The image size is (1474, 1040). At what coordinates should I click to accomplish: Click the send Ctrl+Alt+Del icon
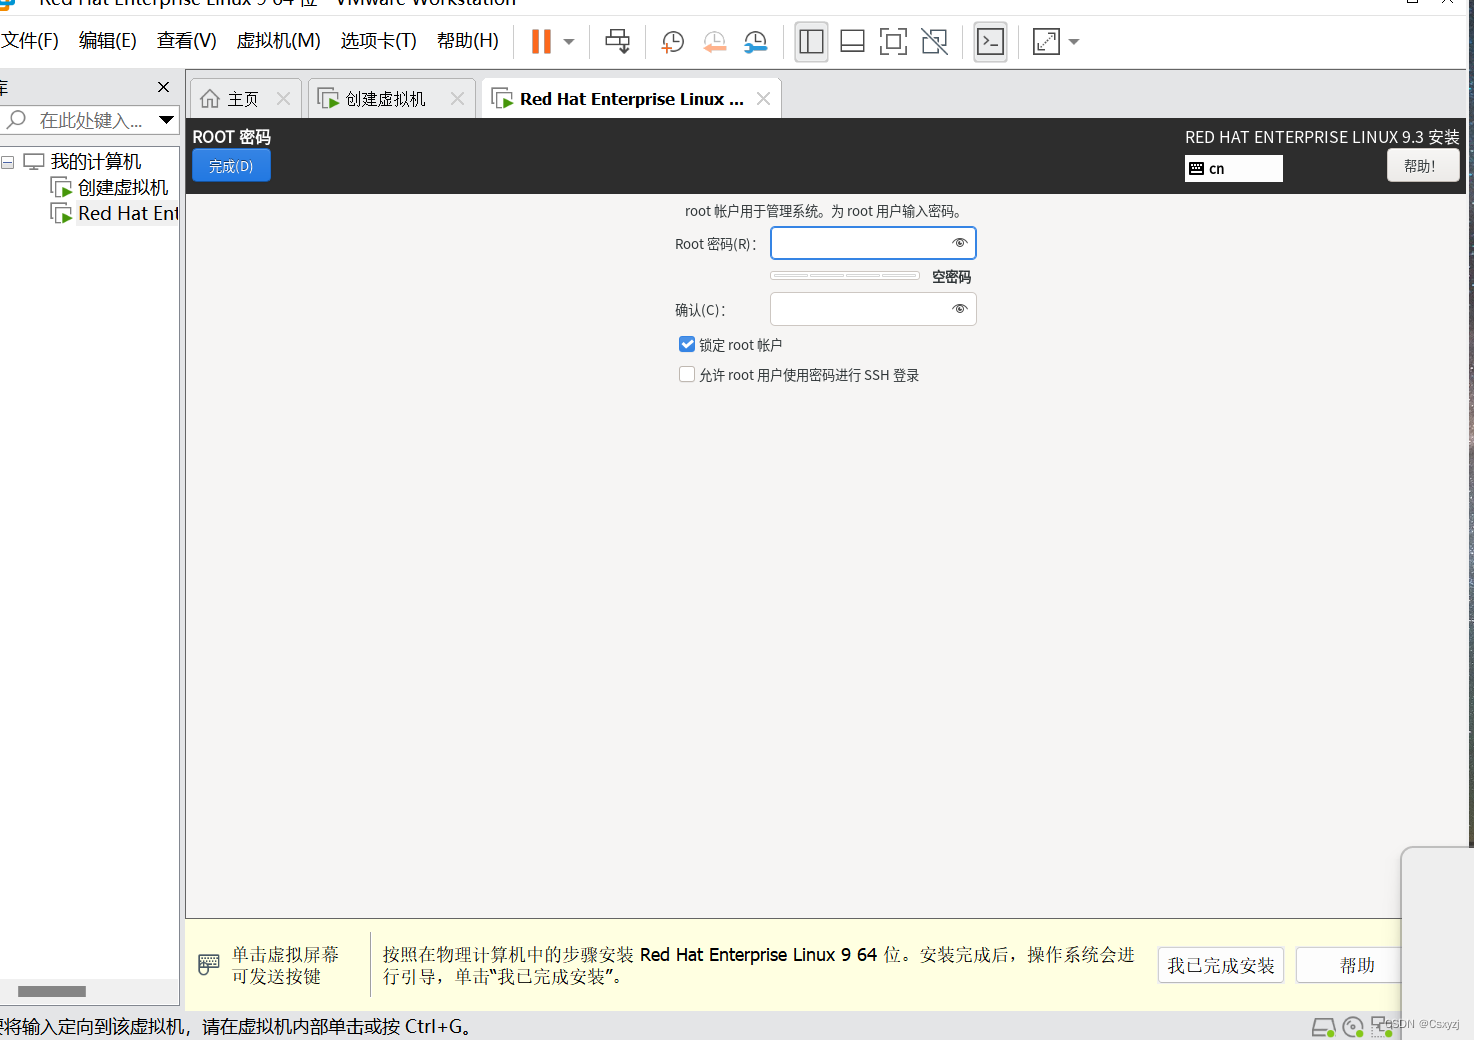tap(618, 41)
